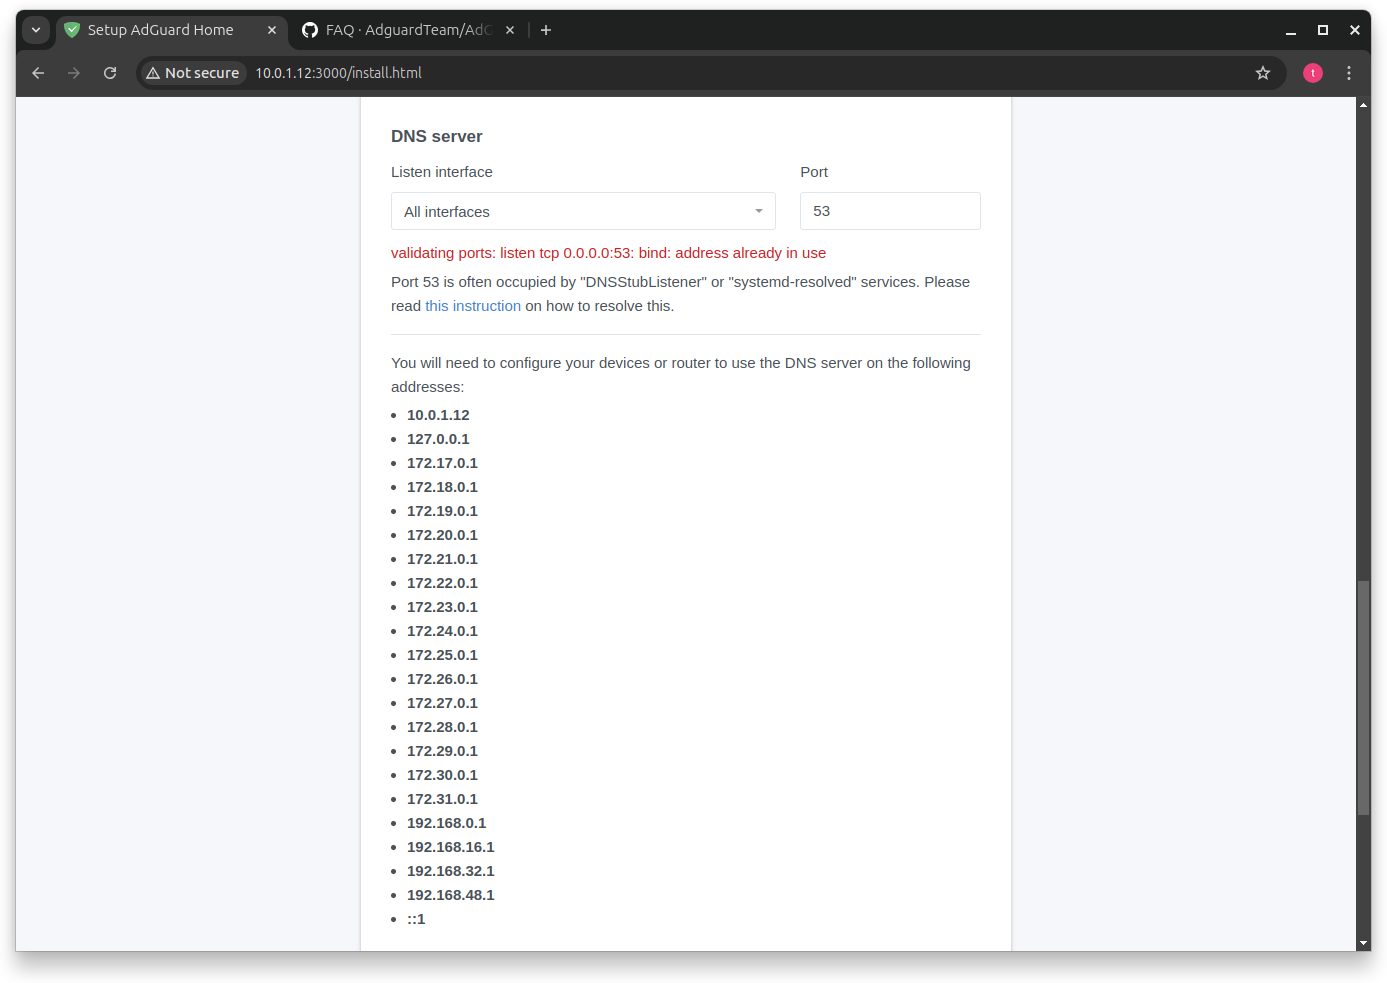Viewport: 1387px width, 983px height.
Task: Open the All interfaces dropdown
Action: [x=583, y=211]
